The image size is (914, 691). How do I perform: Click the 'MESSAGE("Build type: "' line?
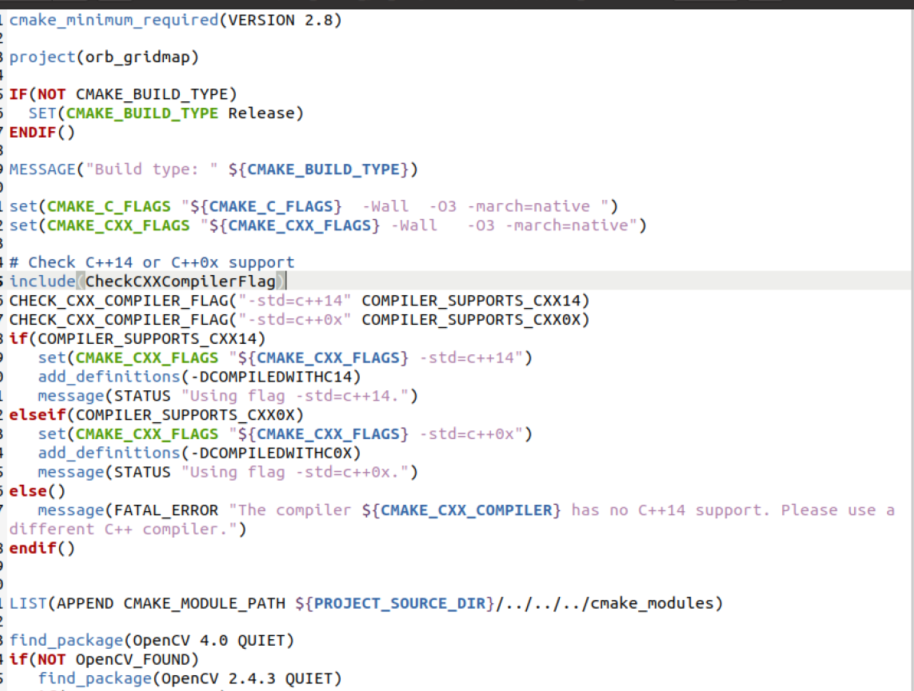pyautogui.click(x=214, y=170)
